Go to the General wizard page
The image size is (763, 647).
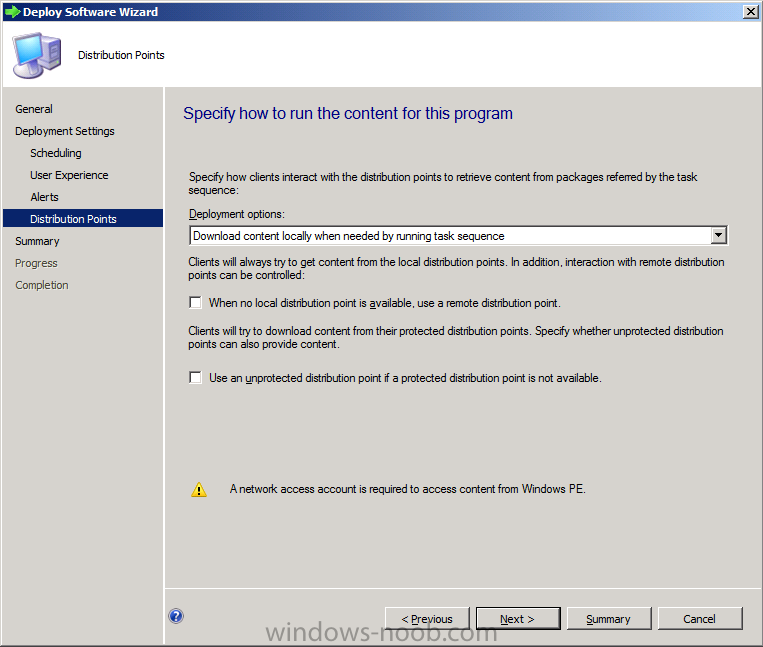click(x=34, y=109)
